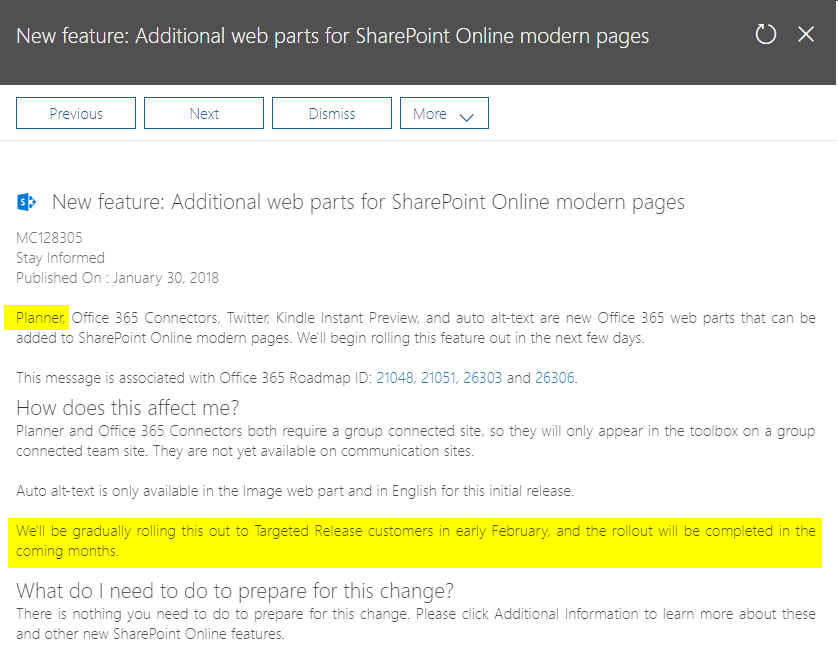Click the 'nothing you need to do' paragraph
Screen dimensions: 838x652
coord(415,624)
